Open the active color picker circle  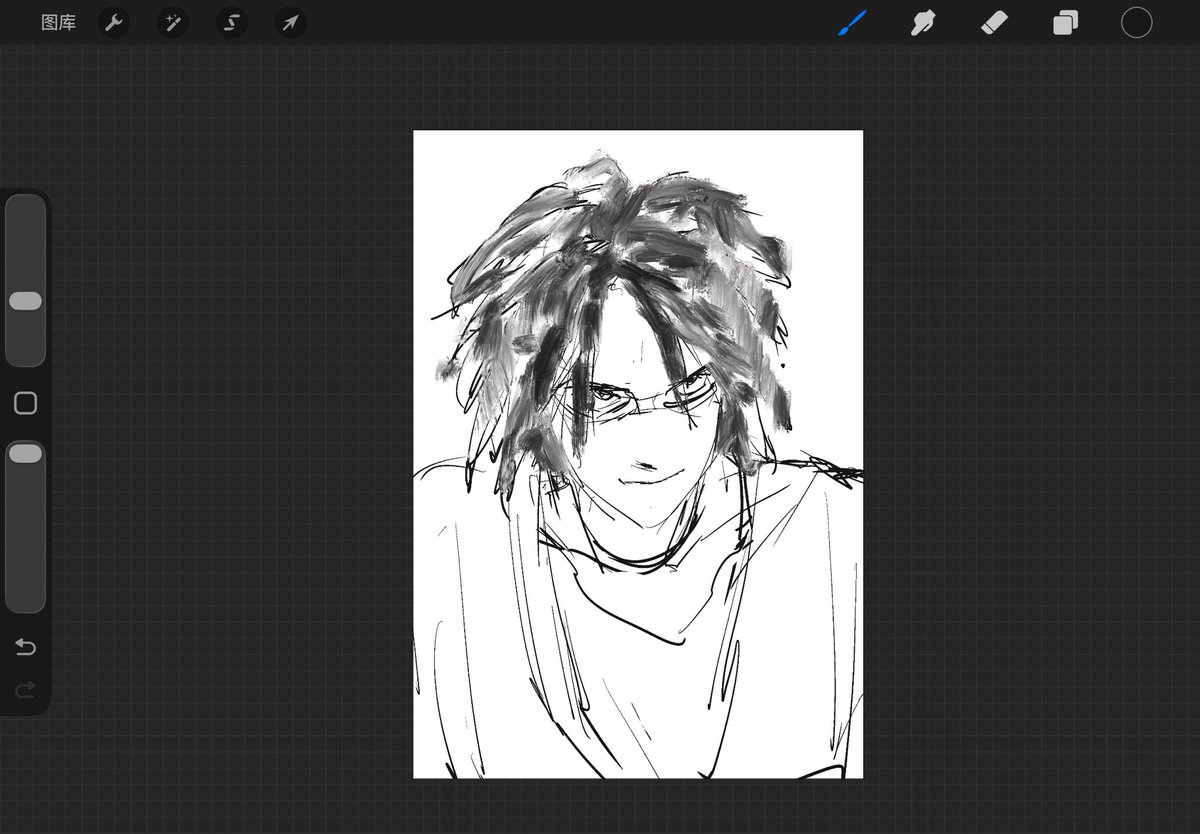pos(1136,23)
